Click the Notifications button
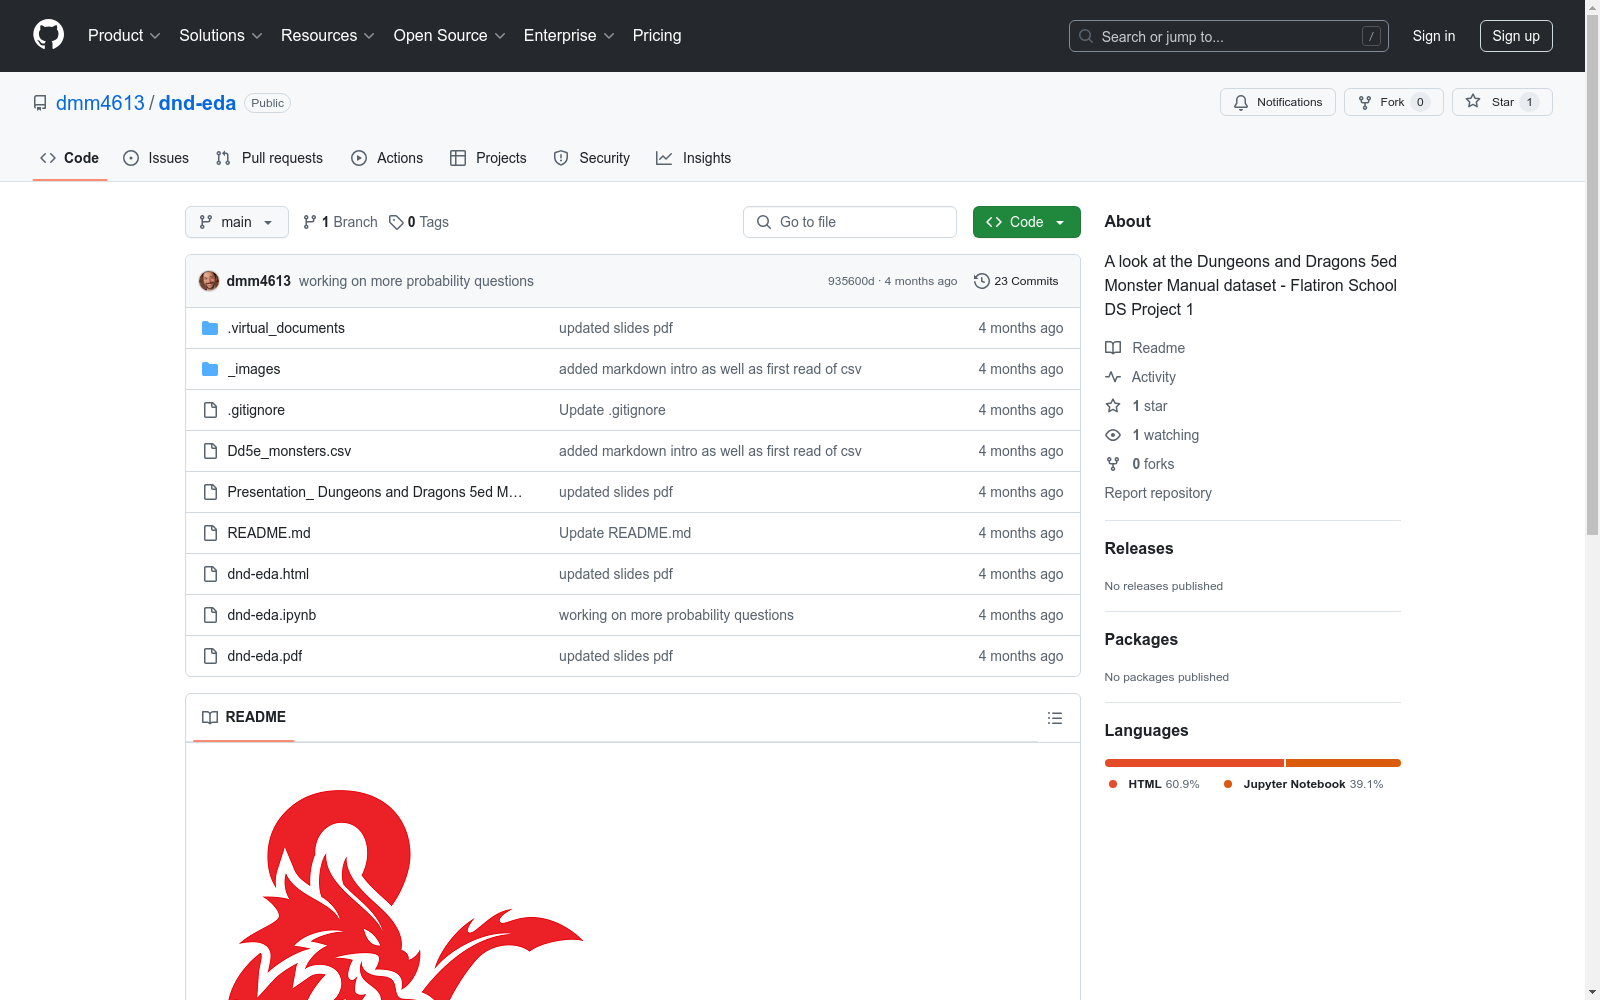This screenshot has width=1600, height=1000. [1278, 102]
